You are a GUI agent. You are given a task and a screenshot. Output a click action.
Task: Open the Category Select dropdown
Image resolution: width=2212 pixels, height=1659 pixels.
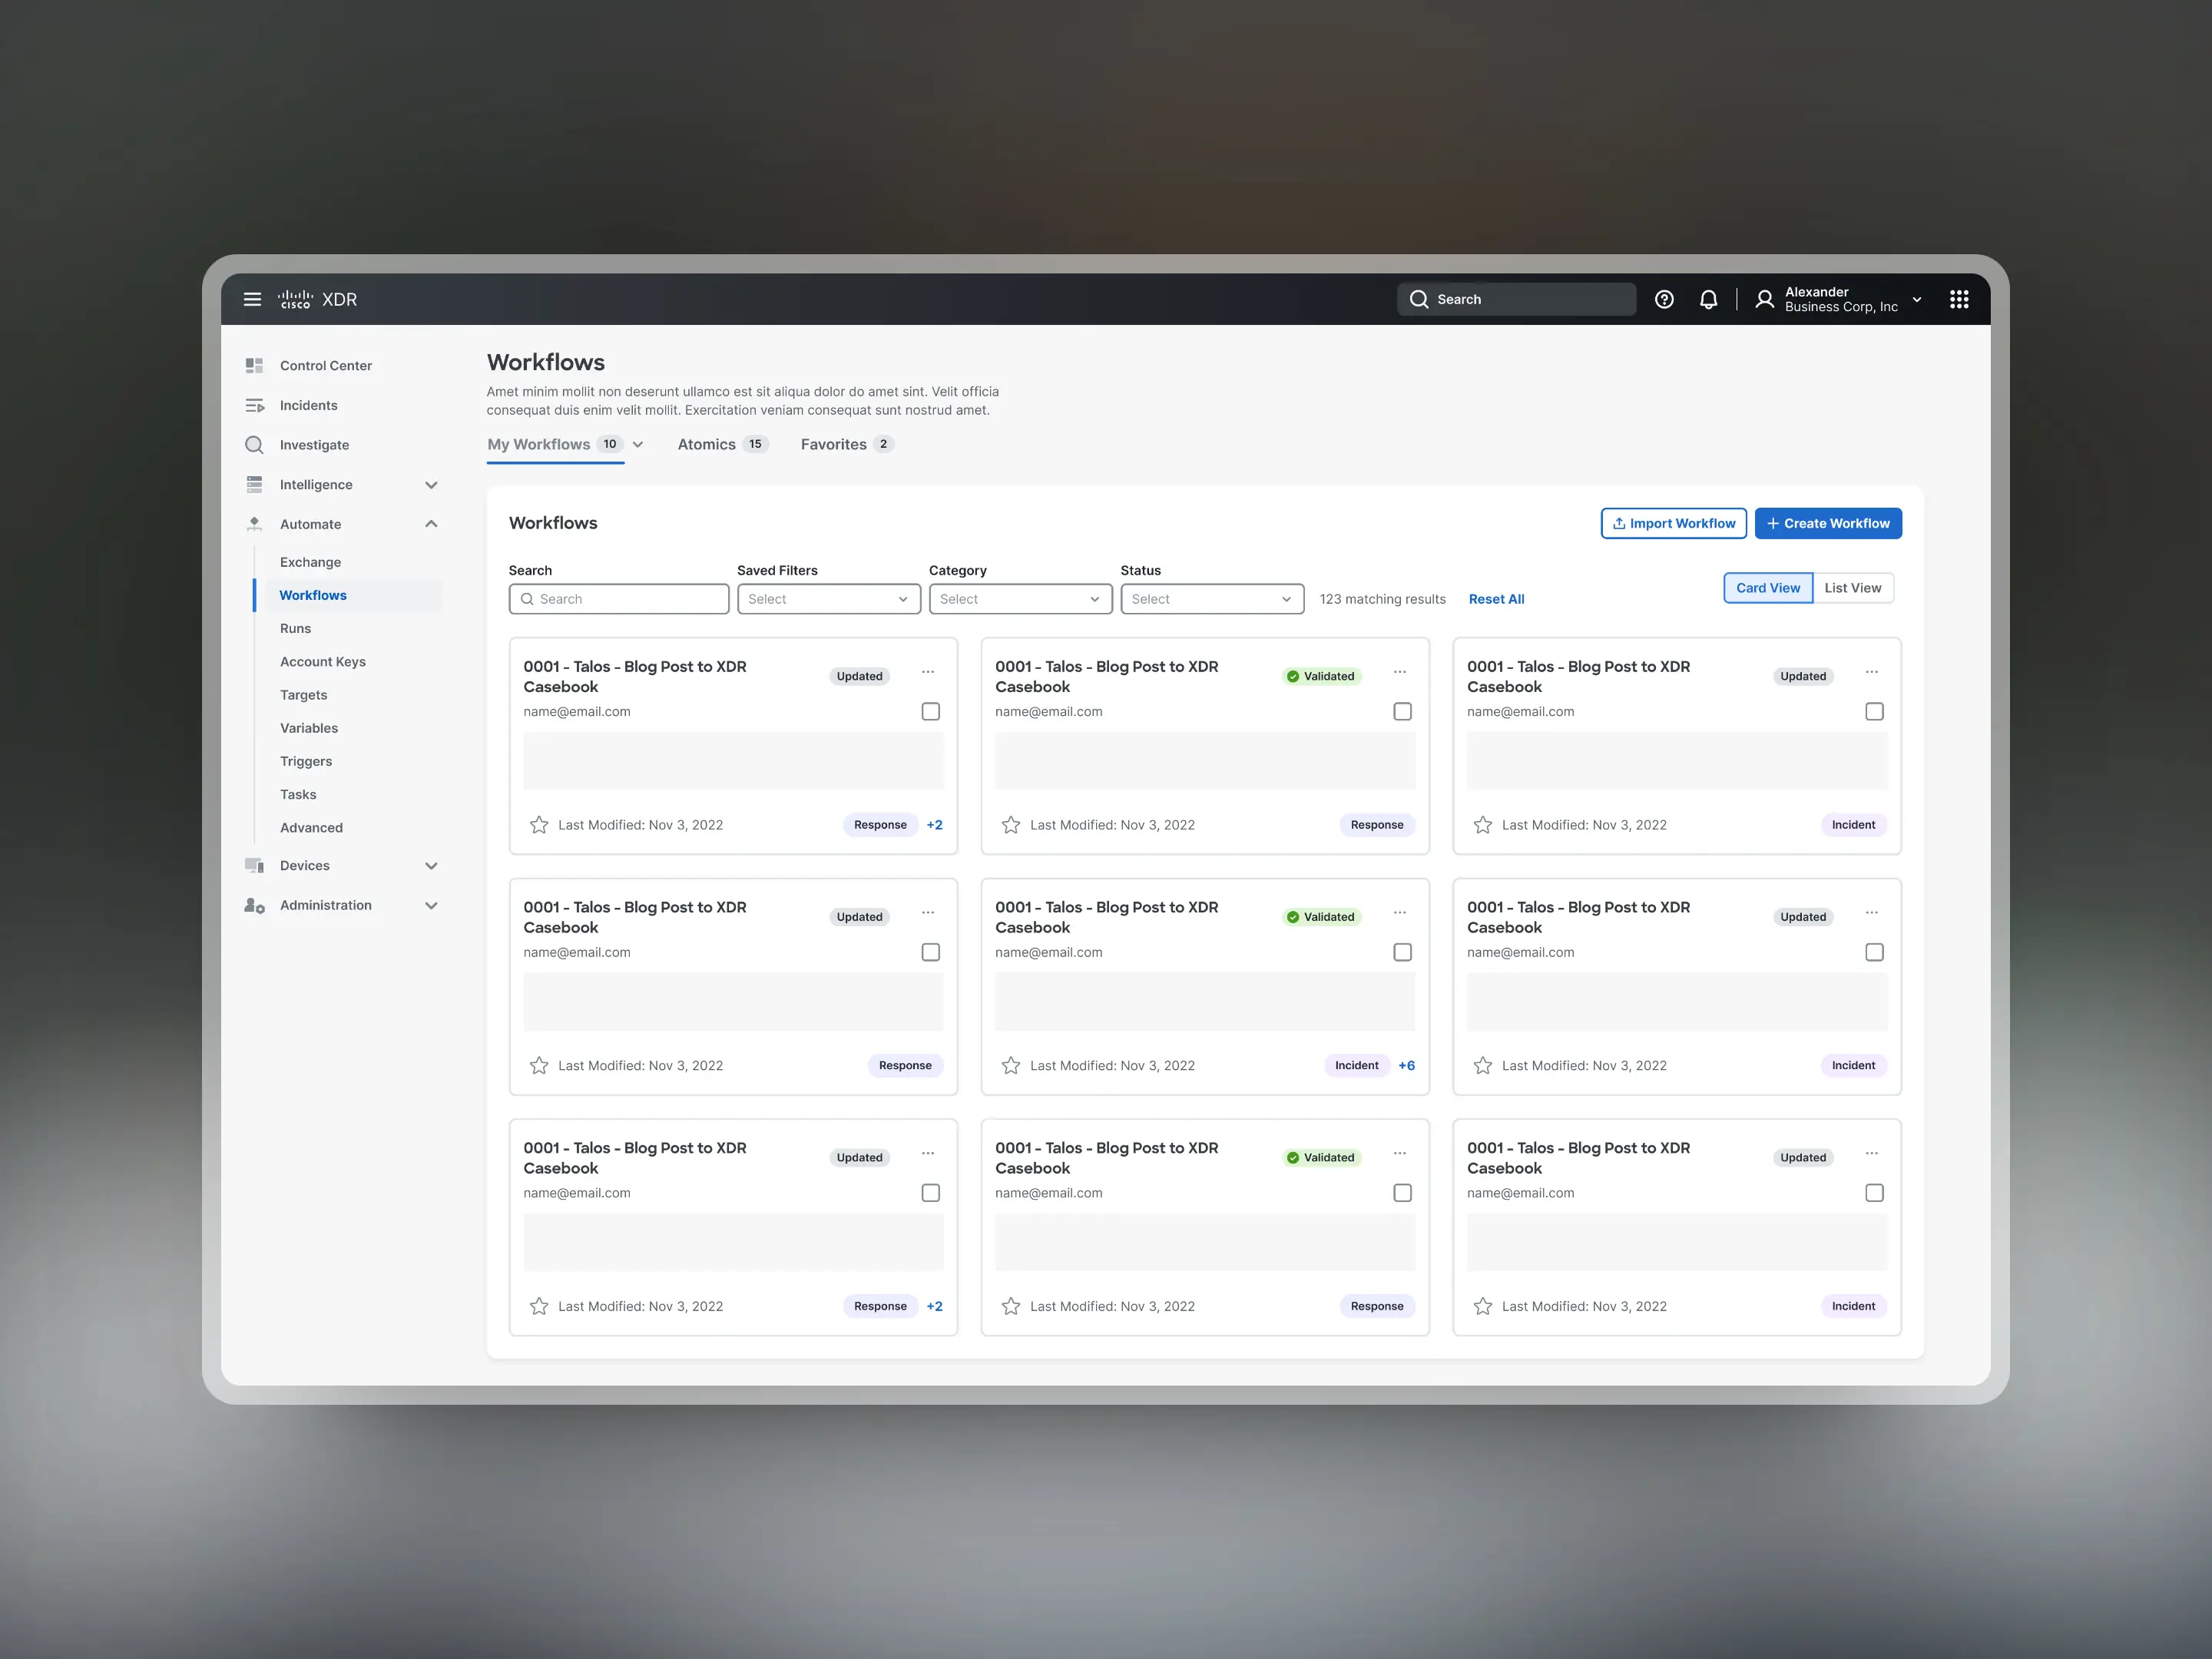1019,599
